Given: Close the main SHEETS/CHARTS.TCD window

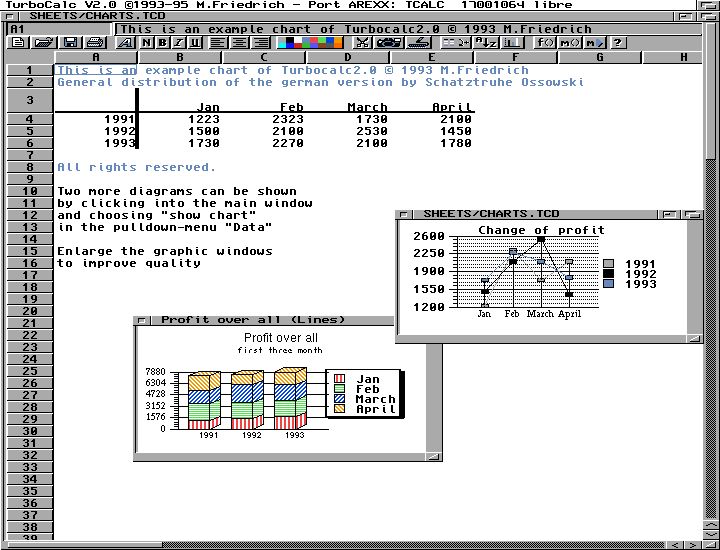Looking at the screenshot, I should tap(9, 17).
